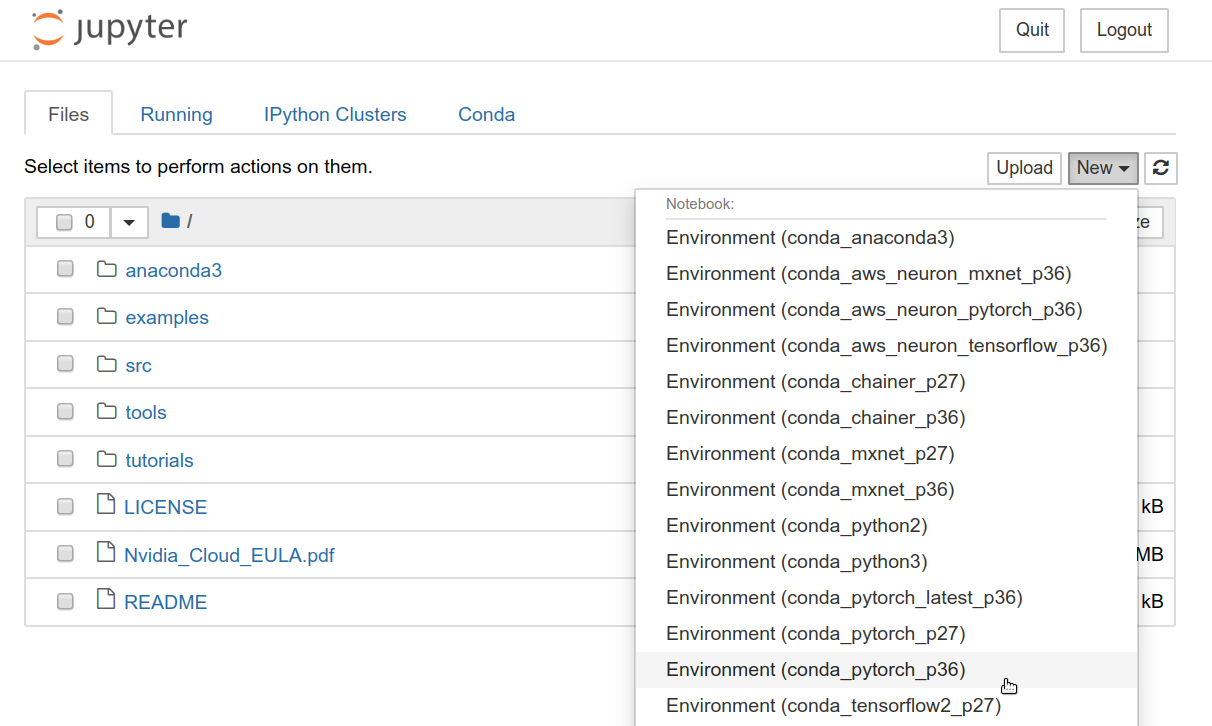Click the file icon beside LICENSE
This screenshot has width=1212, height=726.
pyautogui.click(x=107, y=506)
